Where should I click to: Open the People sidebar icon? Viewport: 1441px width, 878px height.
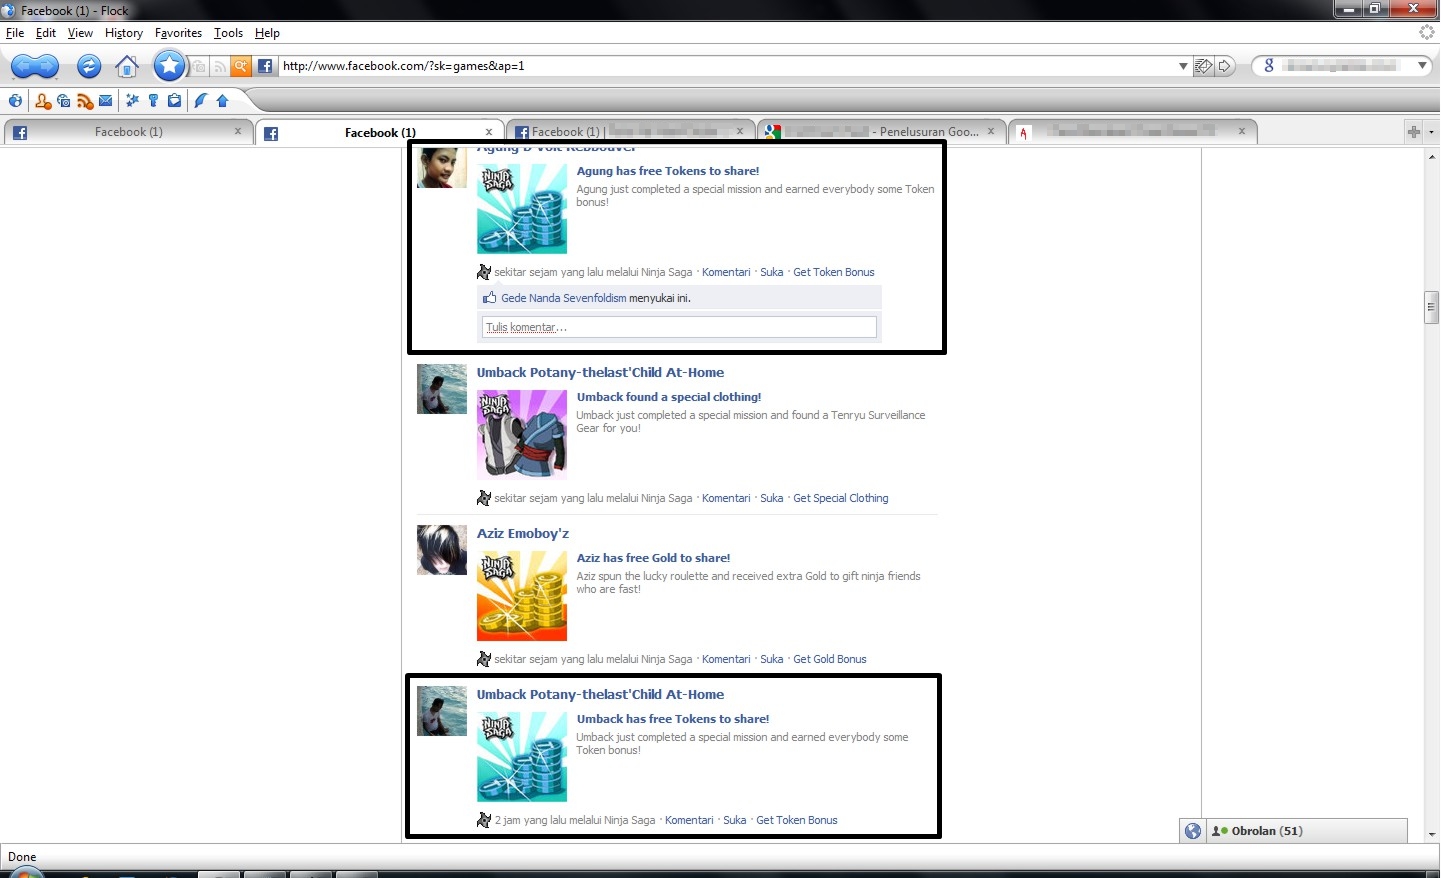(x=43, y=101)
